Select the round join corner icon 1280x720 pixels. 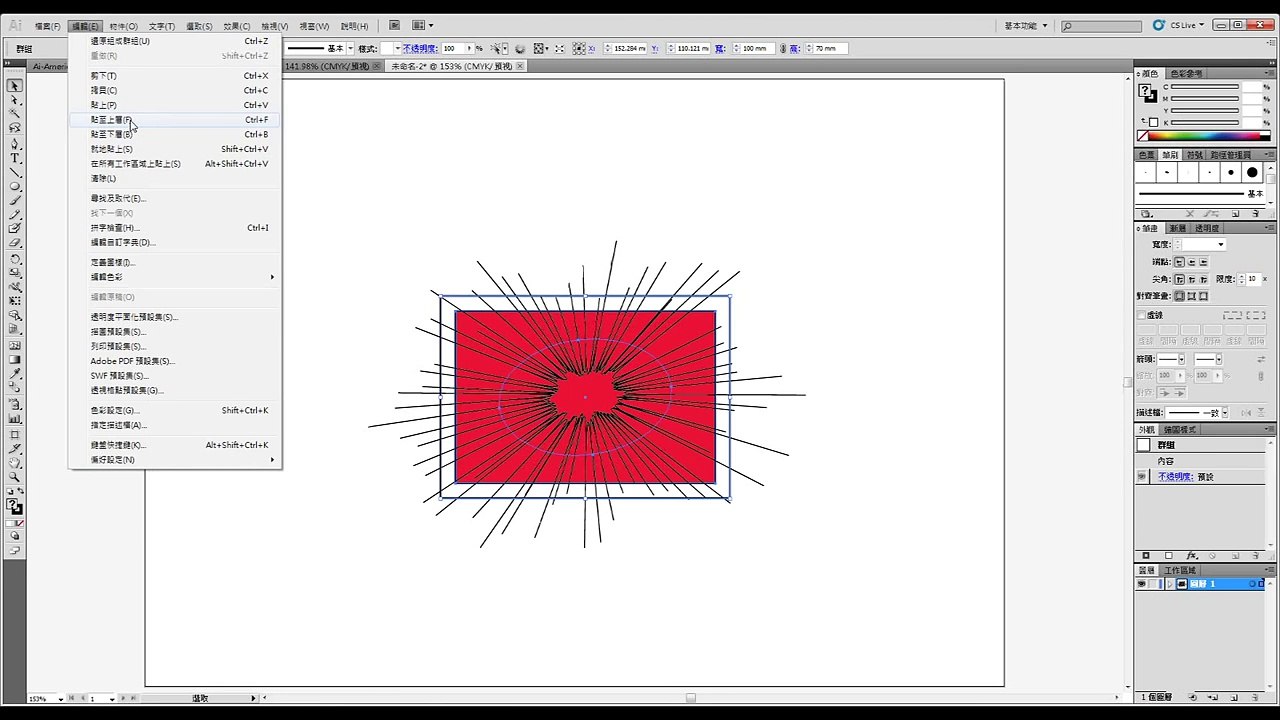(x=1192, y=279)
